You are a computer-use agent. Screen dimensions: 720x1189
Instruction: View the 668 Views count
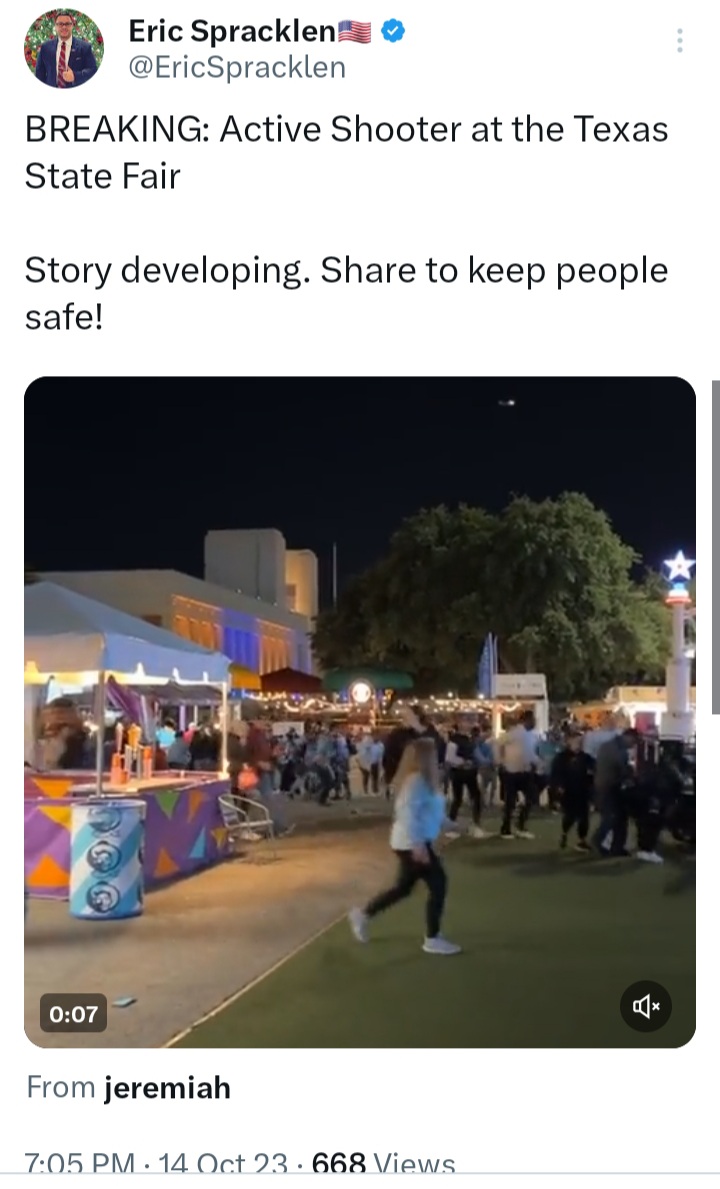(x=383, y=1163)
